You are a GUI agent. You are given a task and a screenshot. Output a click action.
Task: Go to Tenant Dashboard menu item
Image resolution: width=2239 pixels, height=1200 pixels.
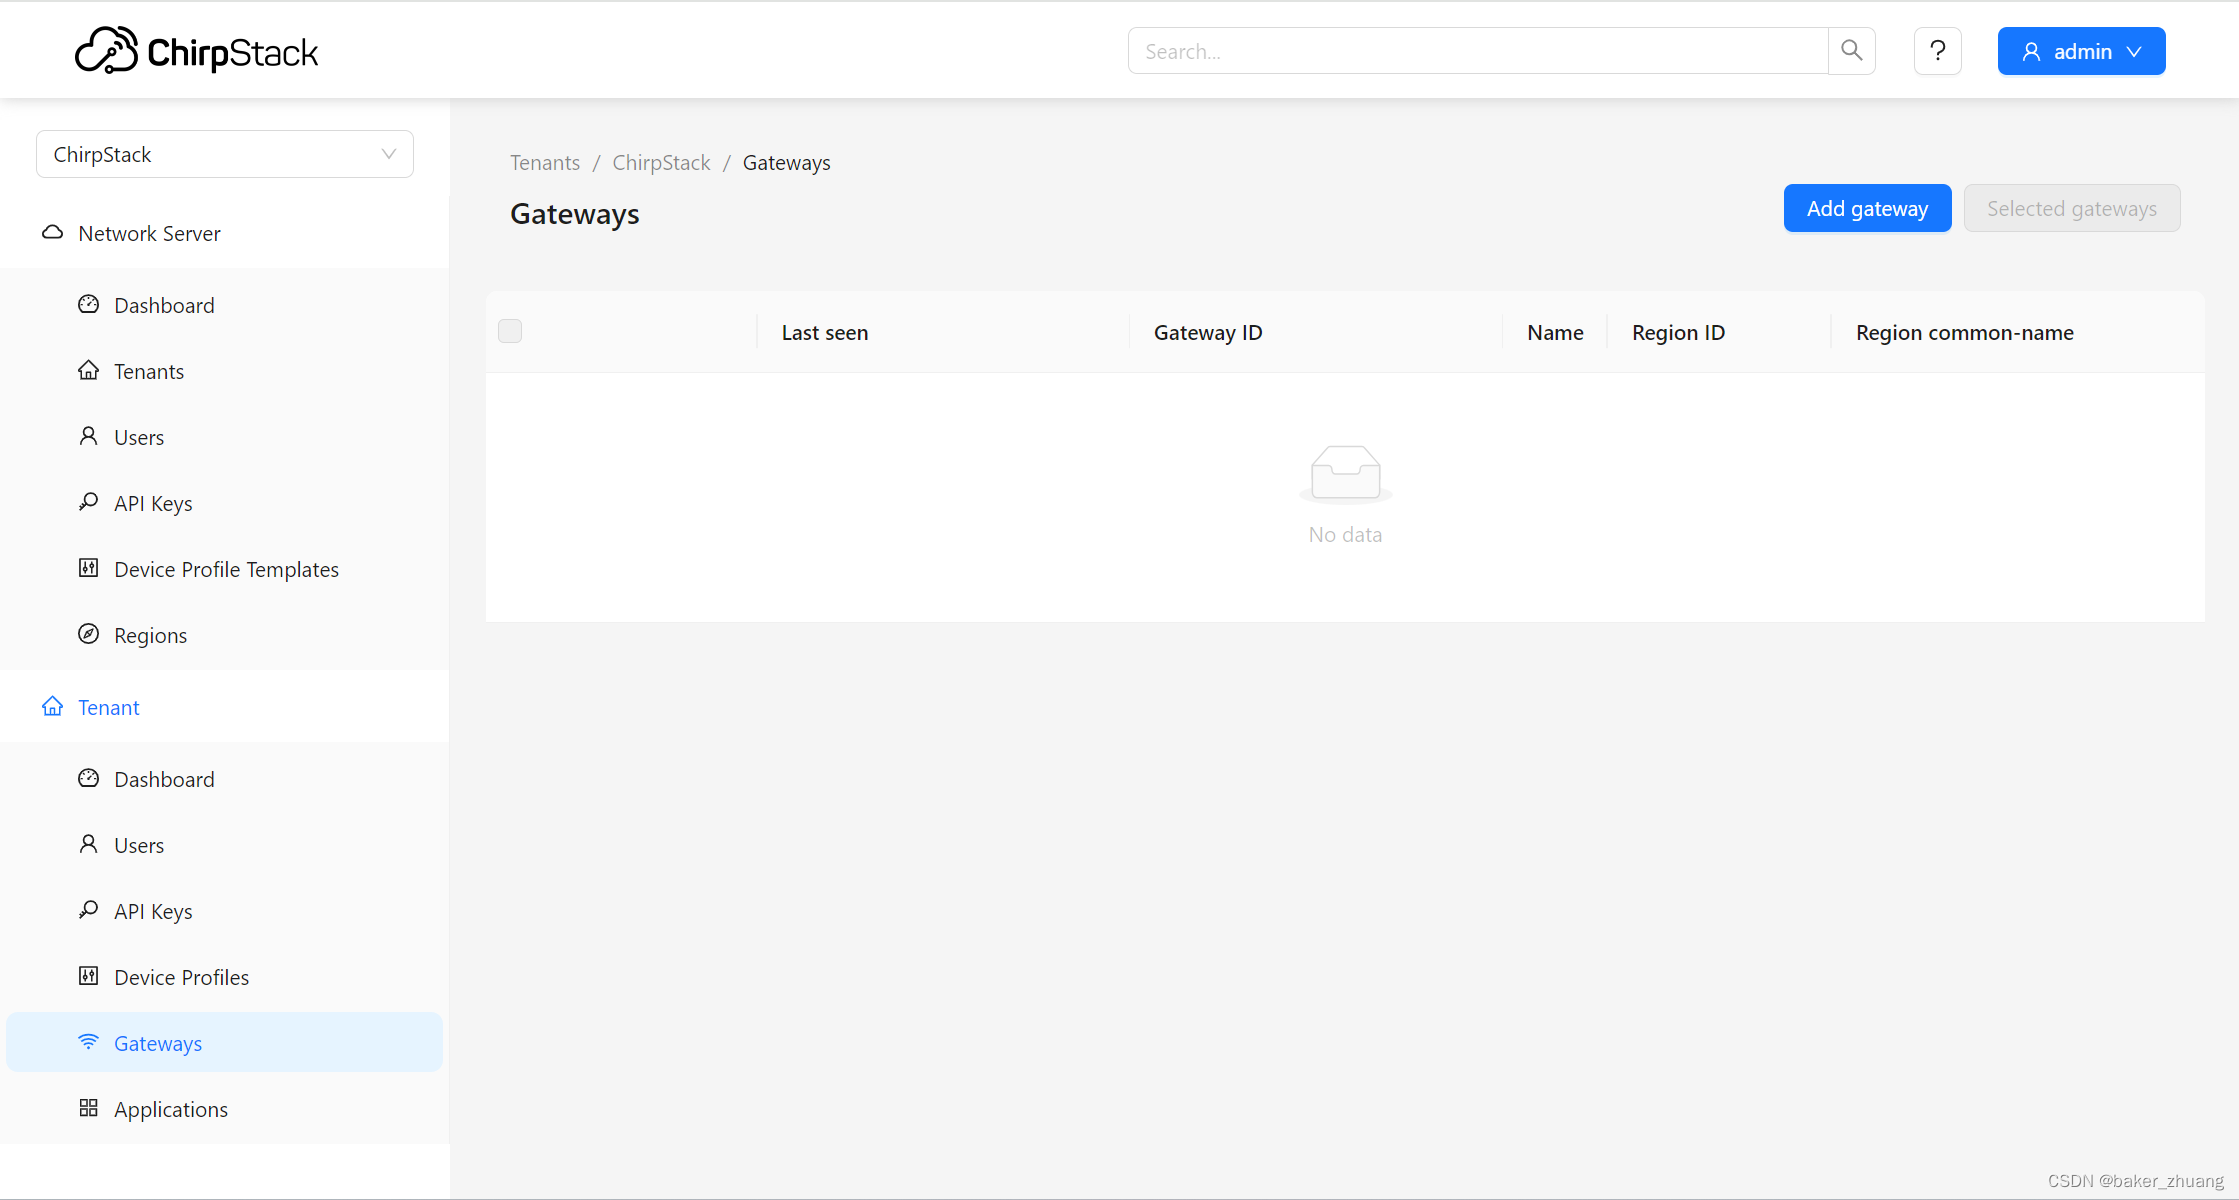164,779
